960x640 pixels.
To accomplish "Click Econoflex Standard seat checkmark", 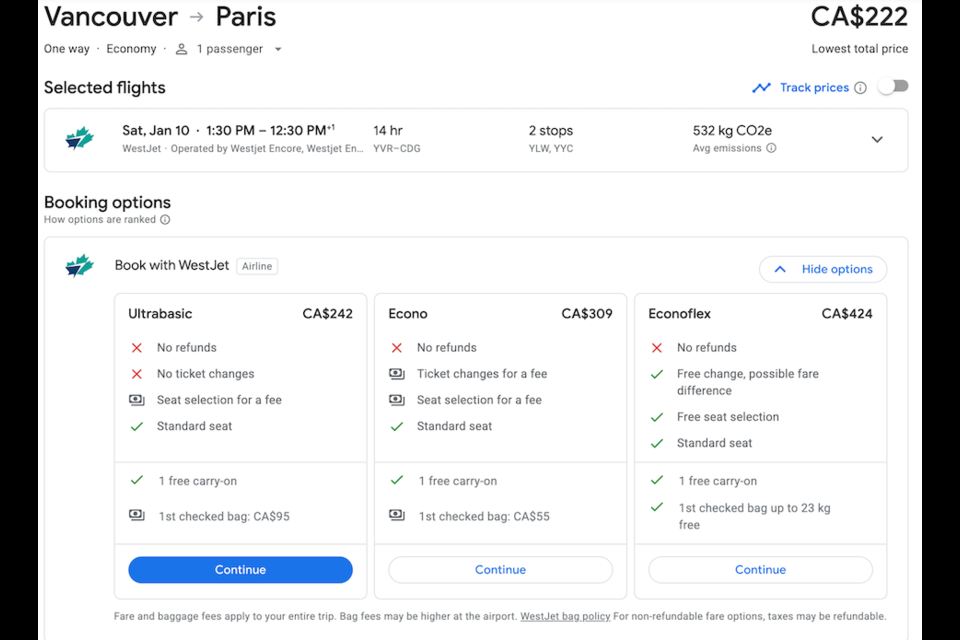I will pyautogui.click(x=657, y=443).
